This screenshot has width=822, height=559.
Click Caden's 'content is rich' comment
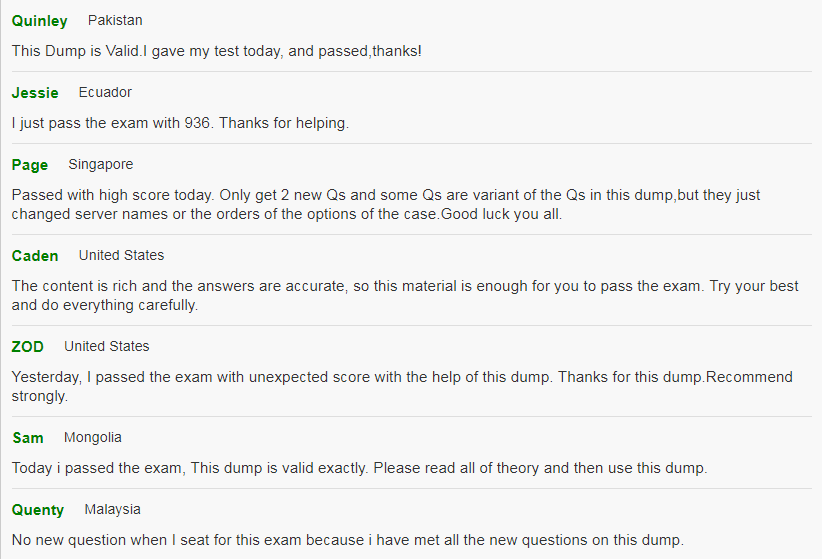(405, 295)
